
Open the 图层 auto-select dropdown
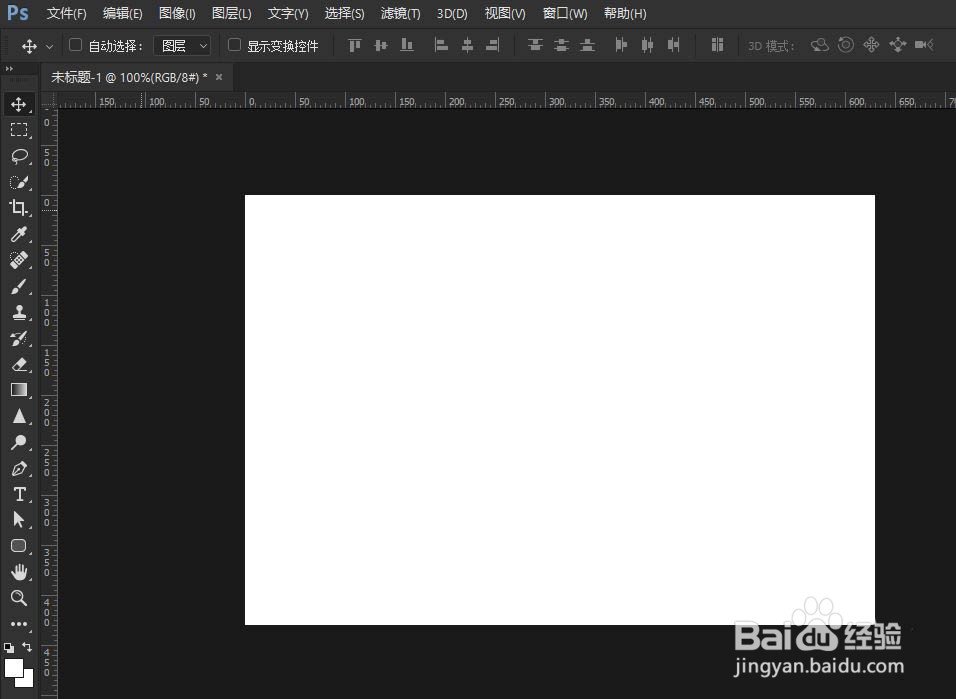182,46
